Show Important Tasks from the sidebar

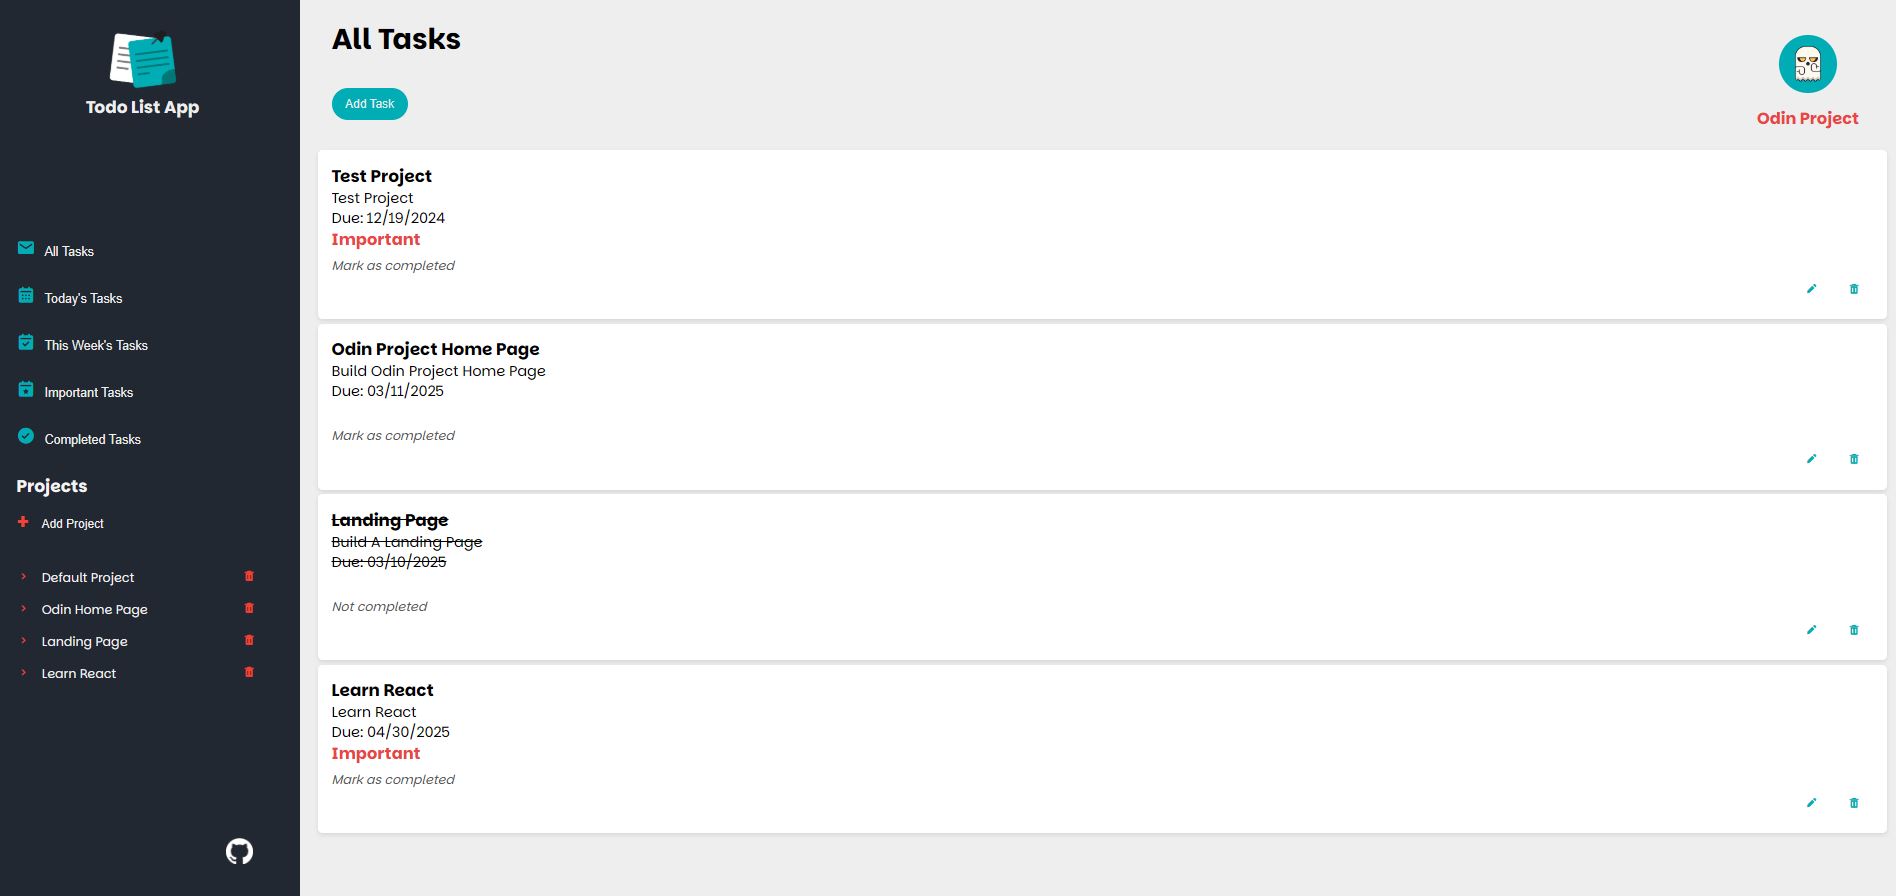(88, 392)
